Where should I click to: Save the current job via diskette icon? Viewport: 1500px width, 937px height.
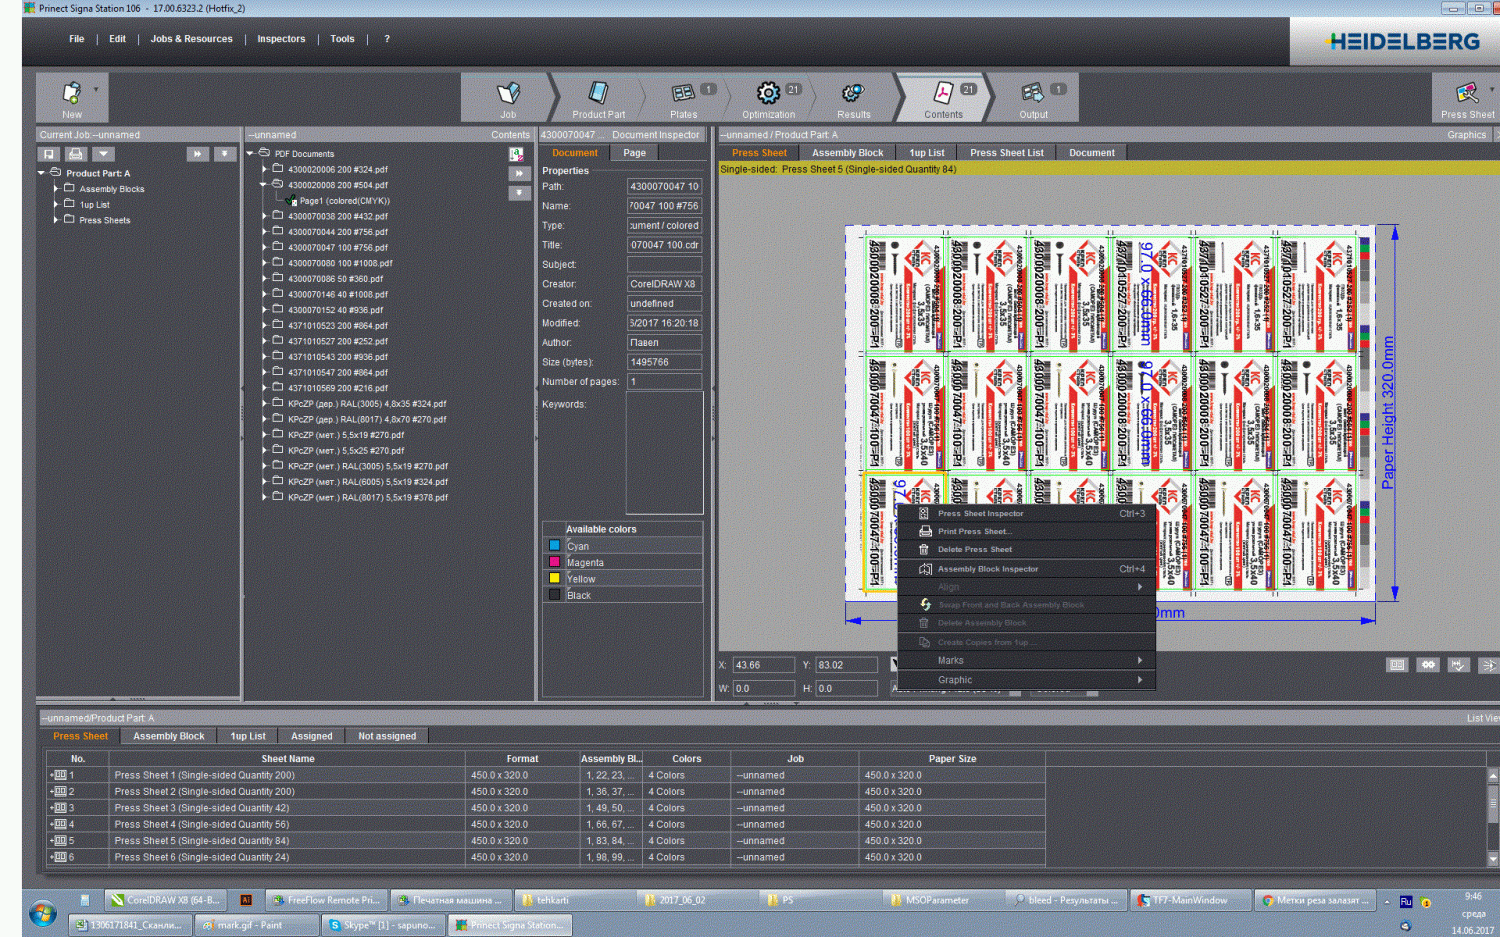tap(49, 154)
